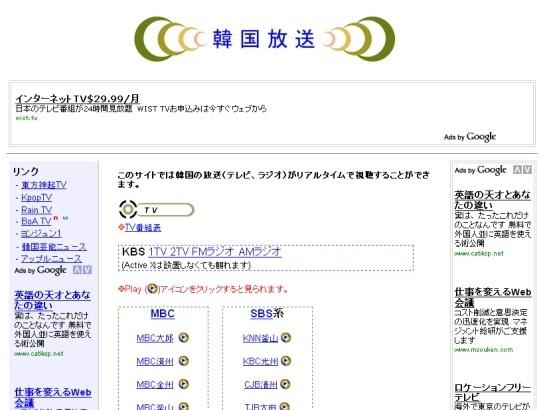
Task: Open インターネットTV$29.99/月 banner ad
Action: tap(78, 99)
